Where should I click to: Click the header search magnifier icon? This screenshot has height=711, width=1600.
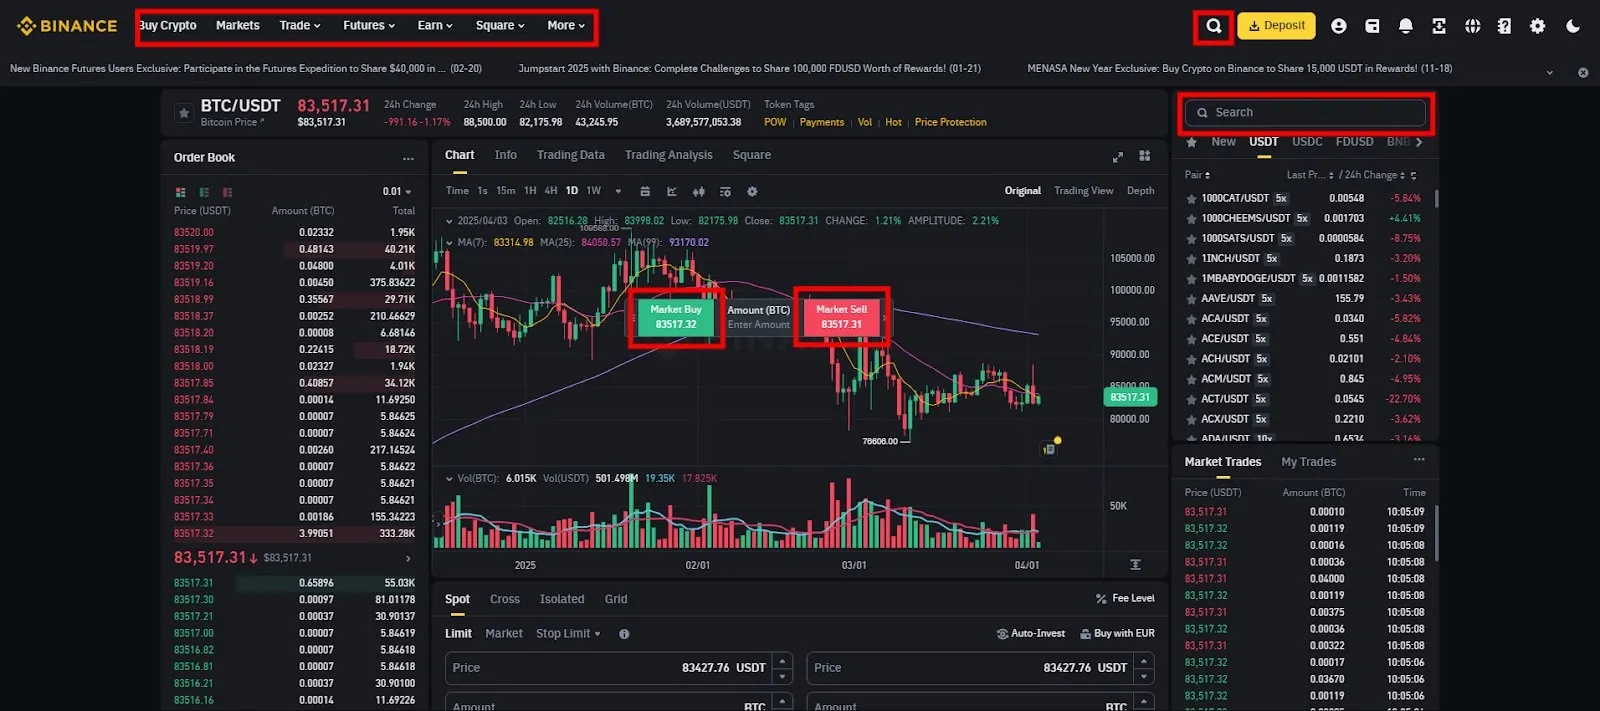1213,26
